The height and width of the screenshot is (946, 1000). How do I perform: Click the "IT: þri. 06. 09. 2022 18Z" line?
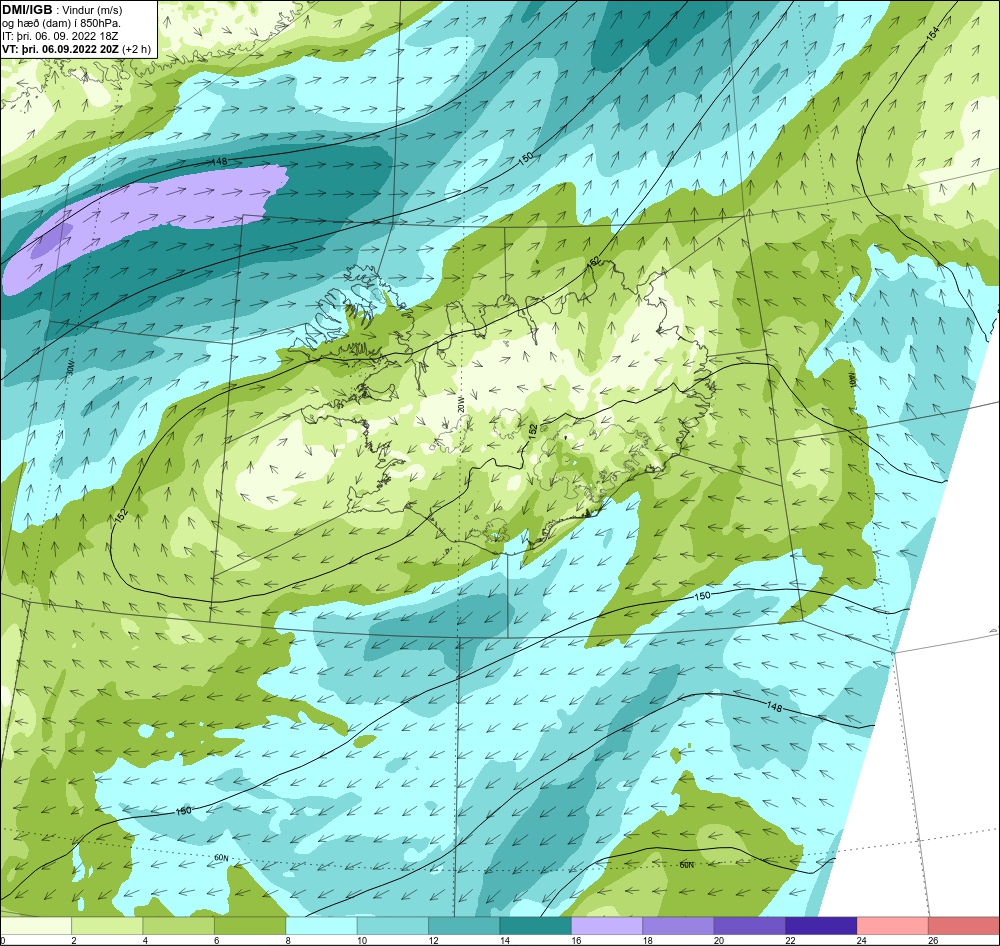coord(60,36)
